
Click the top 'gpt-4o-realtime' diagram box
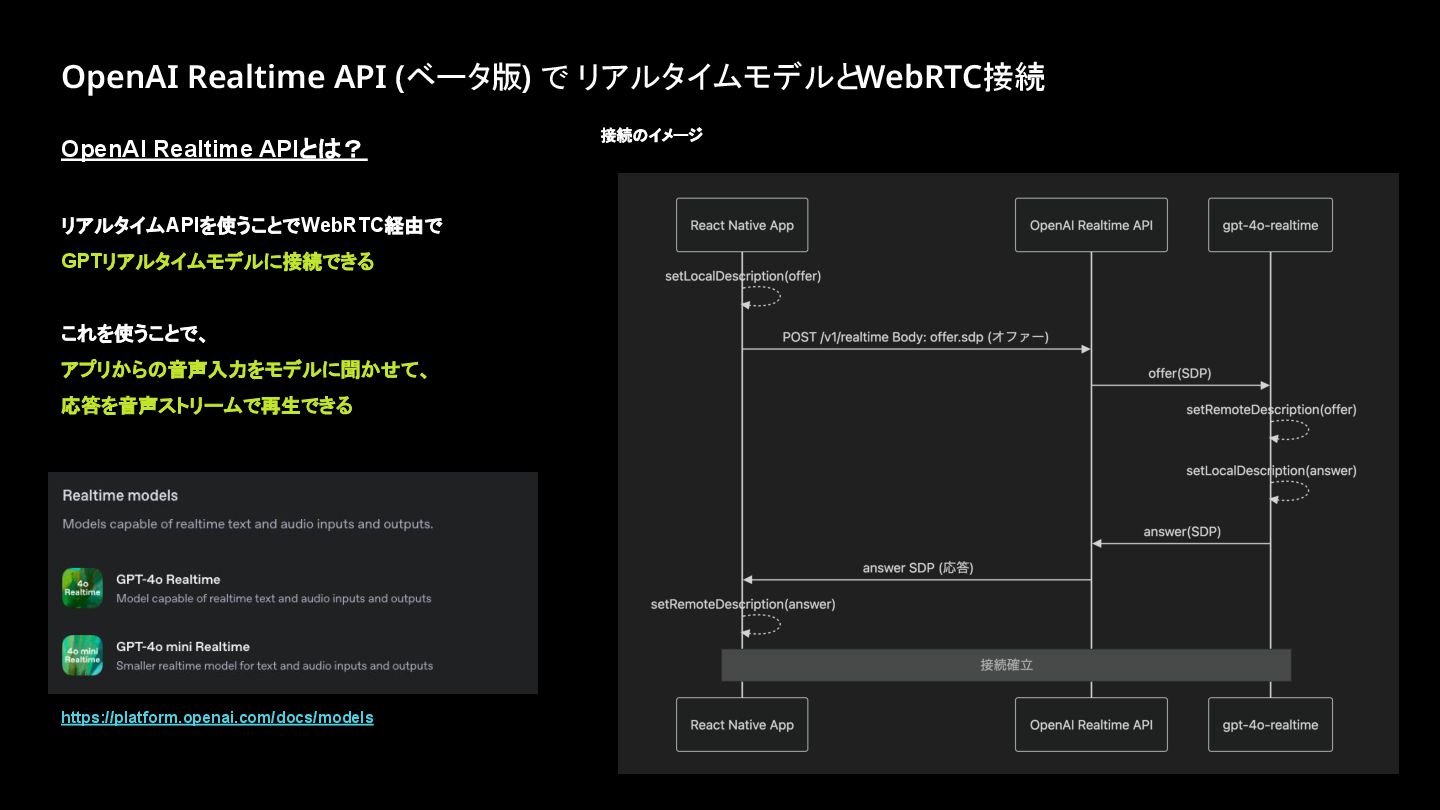pos(1270,225)
